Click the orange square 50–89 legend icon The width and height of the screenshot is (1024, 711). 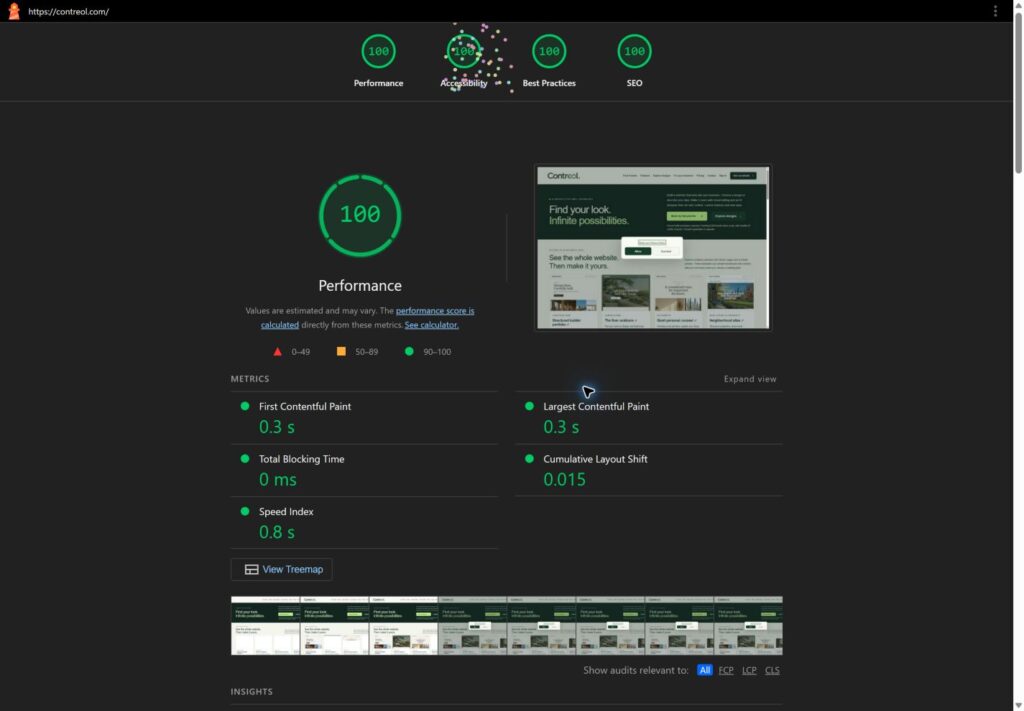click(341, 351)
